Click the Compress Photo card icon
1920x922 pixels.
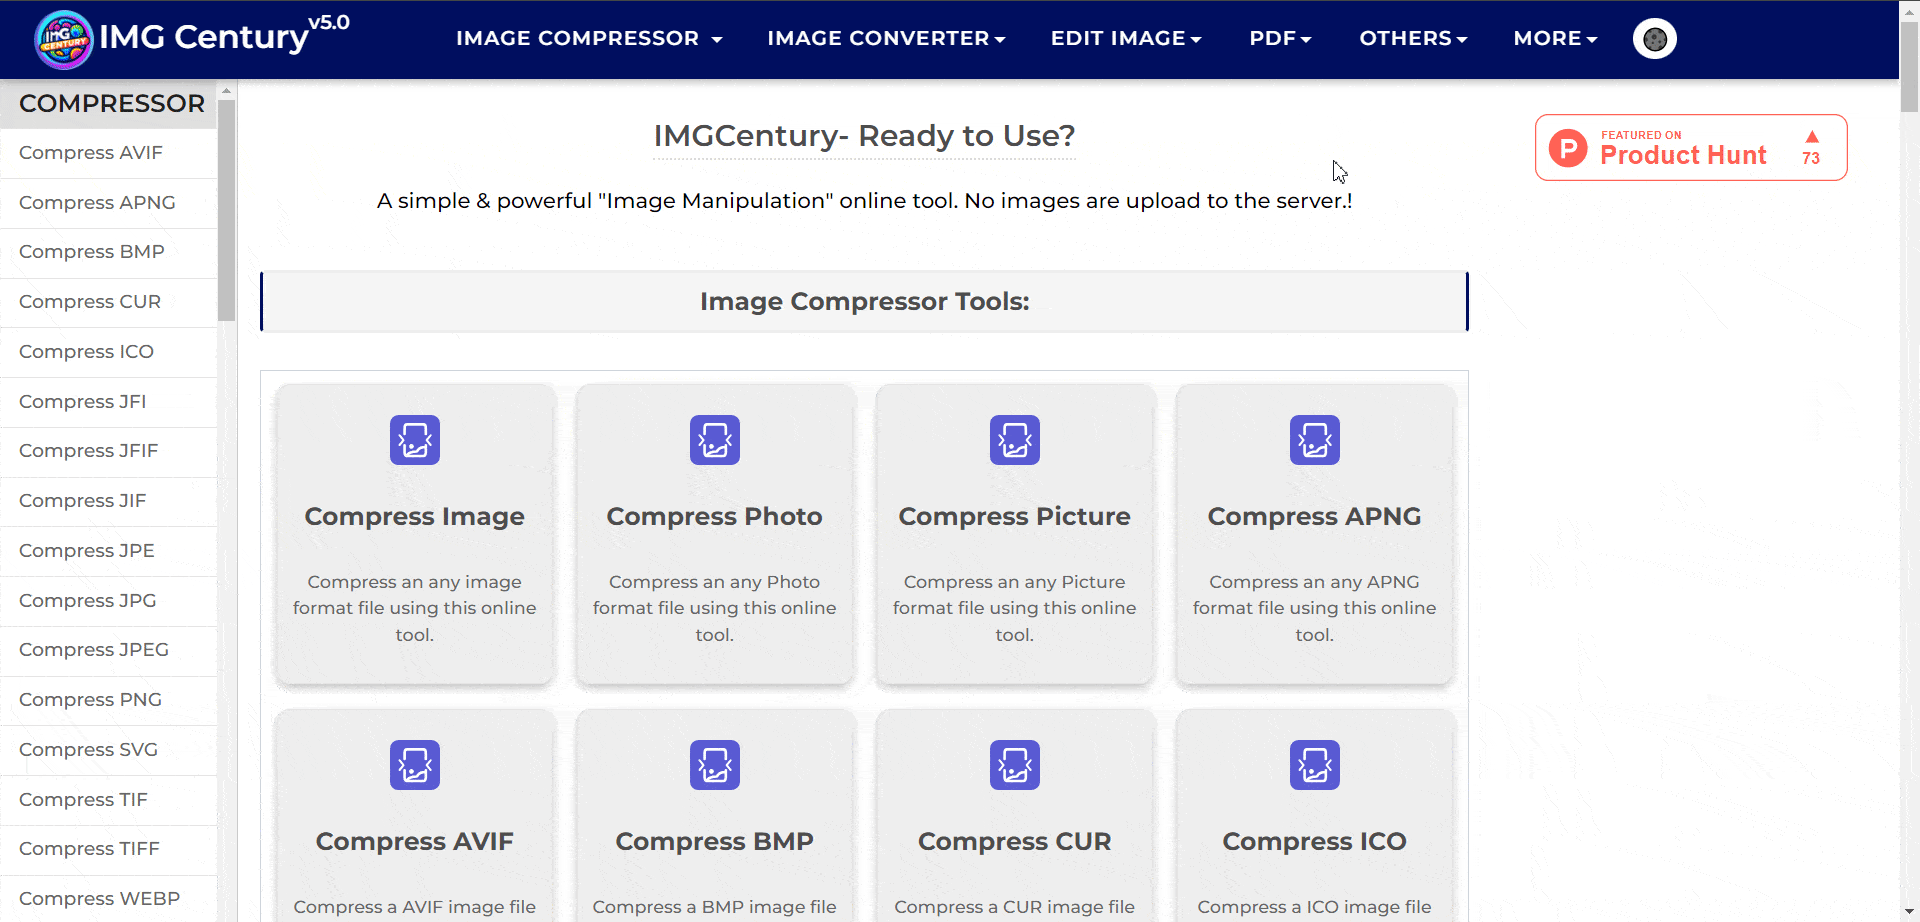pyautogui.click(x=715, y=440)
